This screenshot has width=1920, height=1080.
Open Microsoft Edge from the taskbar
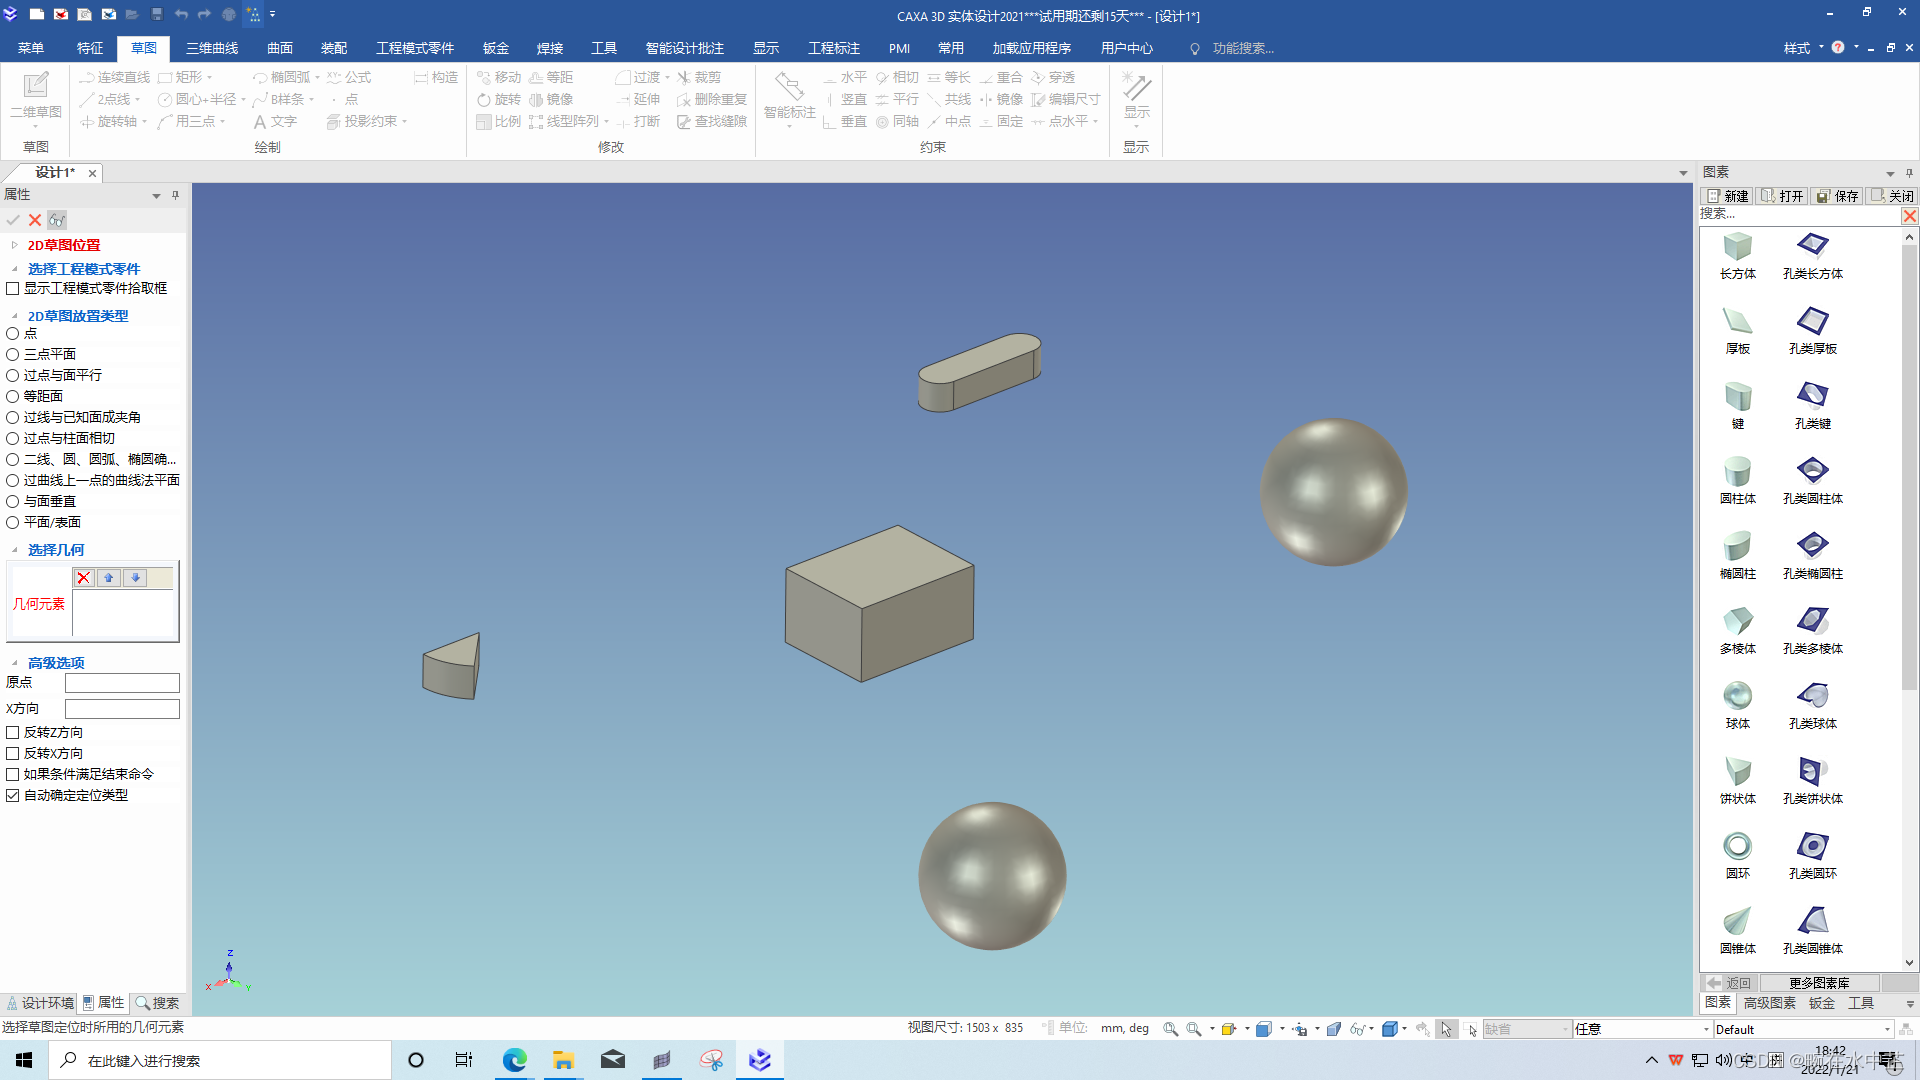click(514, 1060)
